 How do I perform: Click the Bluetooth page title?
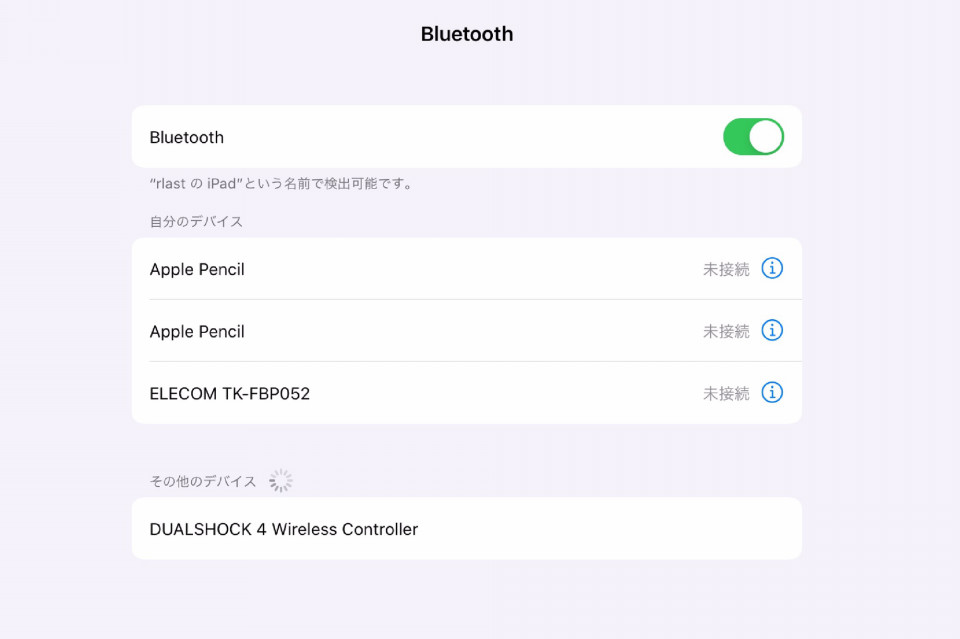click(467, 34)
